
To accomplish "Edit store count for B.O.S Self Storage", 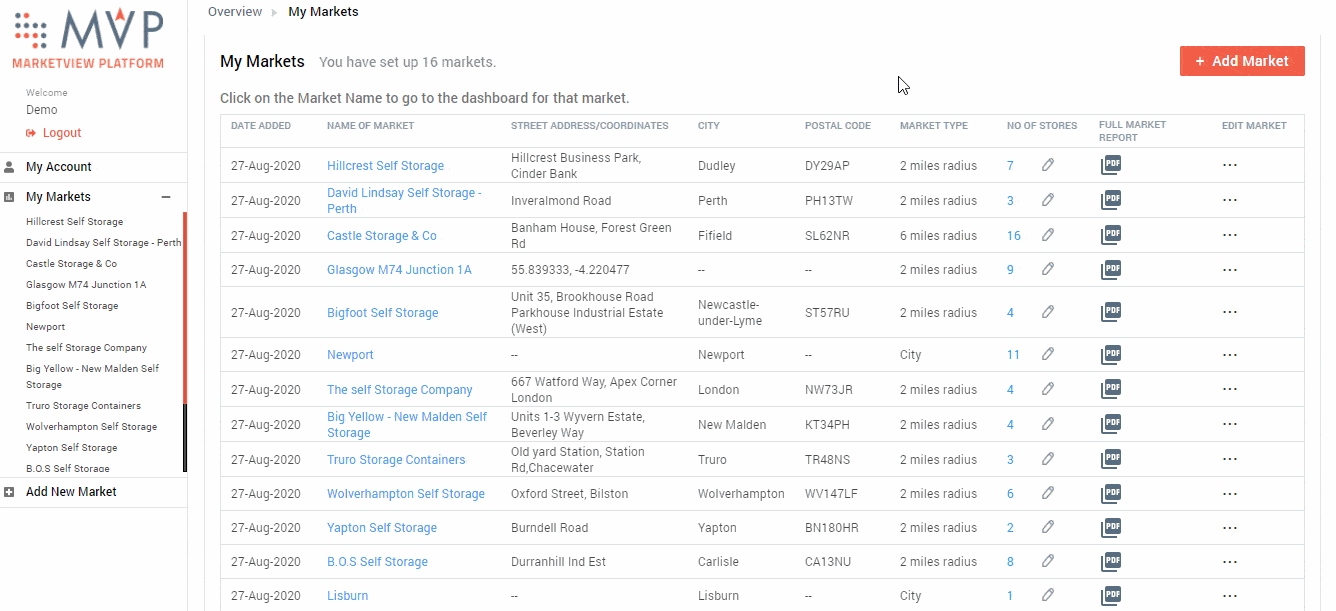I will pyautogui.click(x=1048, y=561).
